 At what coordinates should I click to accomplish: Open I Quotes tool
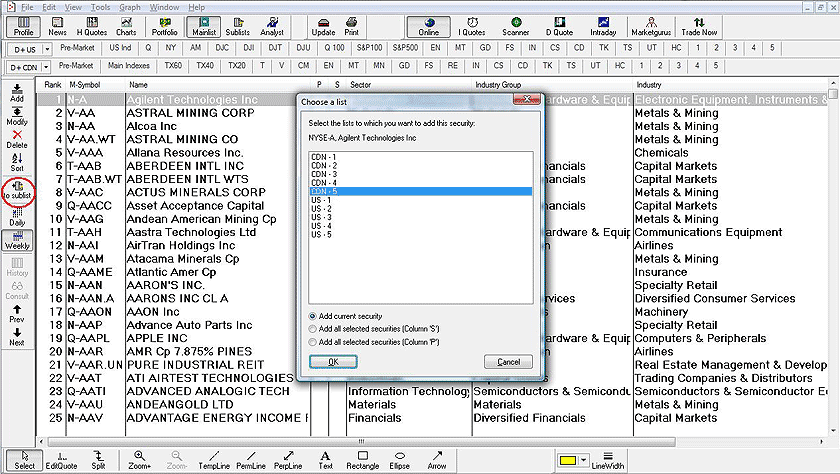[472, 26]
